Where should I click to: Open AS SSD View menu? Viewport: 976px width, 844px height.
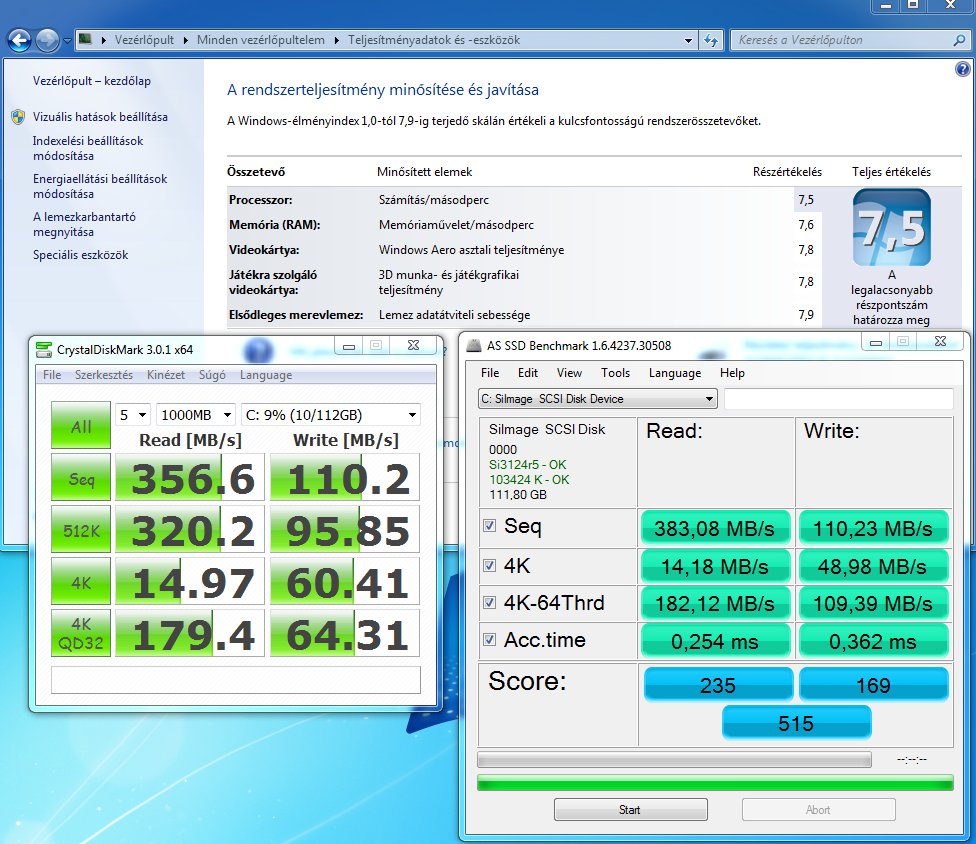click(x=569, y=373)
